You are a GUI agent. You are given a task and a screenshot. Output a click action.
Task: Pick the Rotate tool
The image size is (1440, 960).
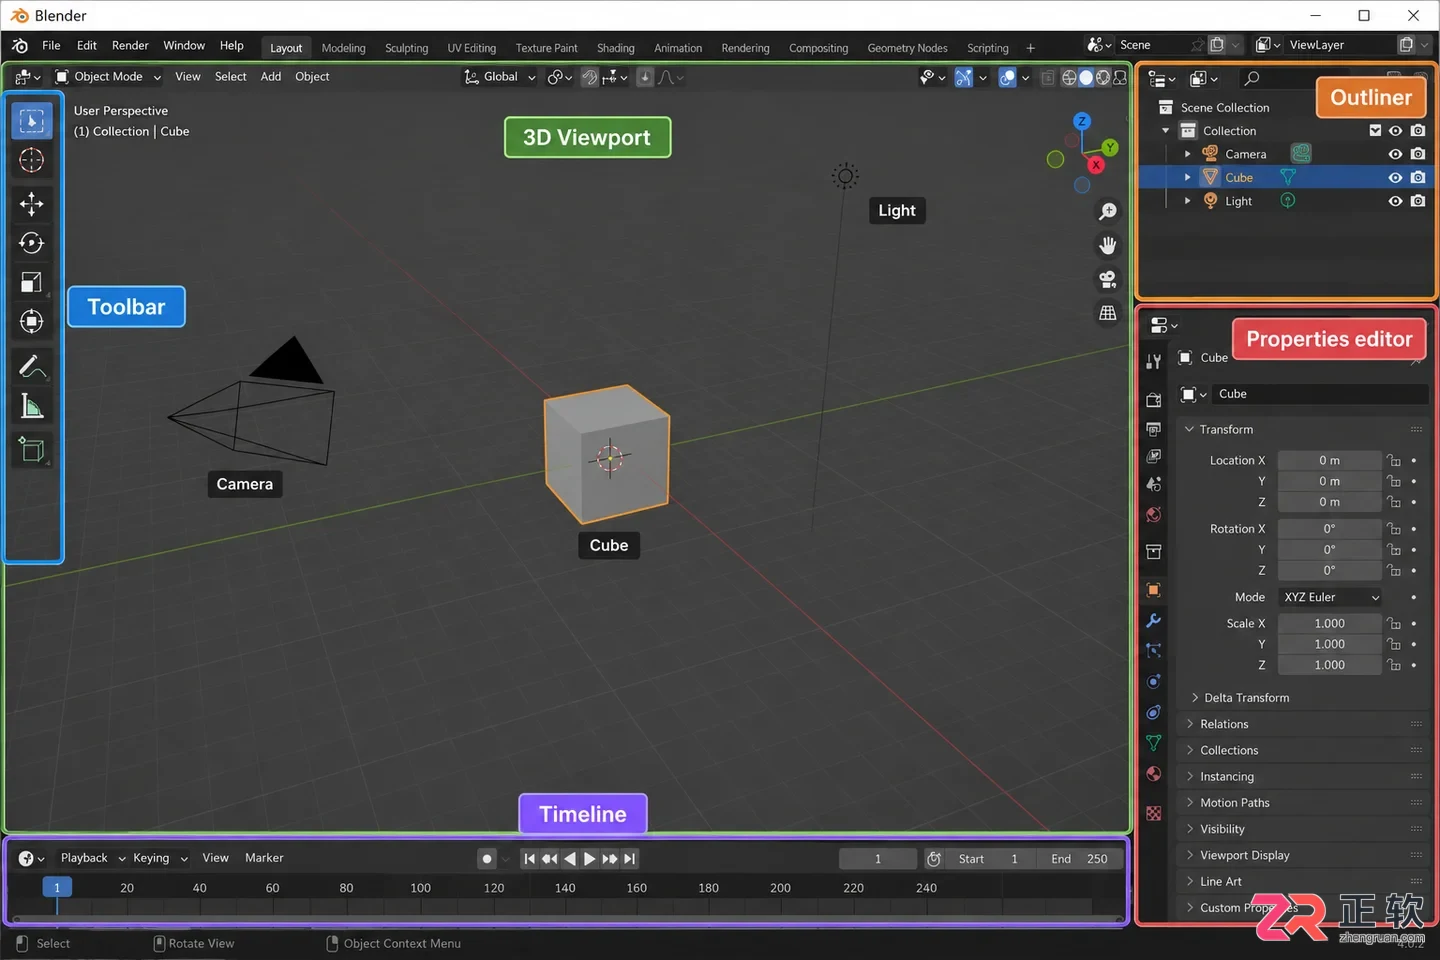tap(32, 243)
